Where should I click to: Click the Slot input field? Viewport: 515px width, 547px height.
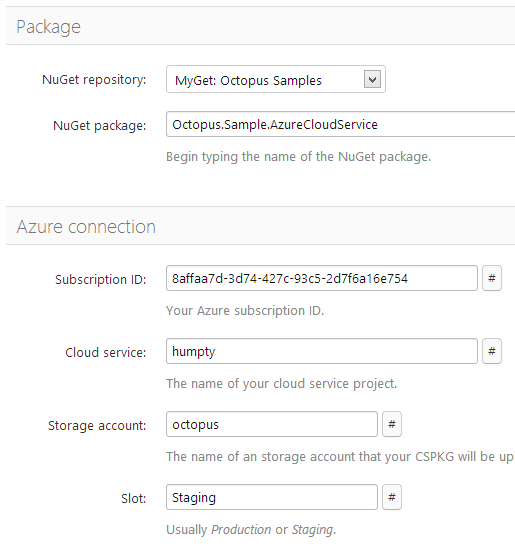(272, 497)
